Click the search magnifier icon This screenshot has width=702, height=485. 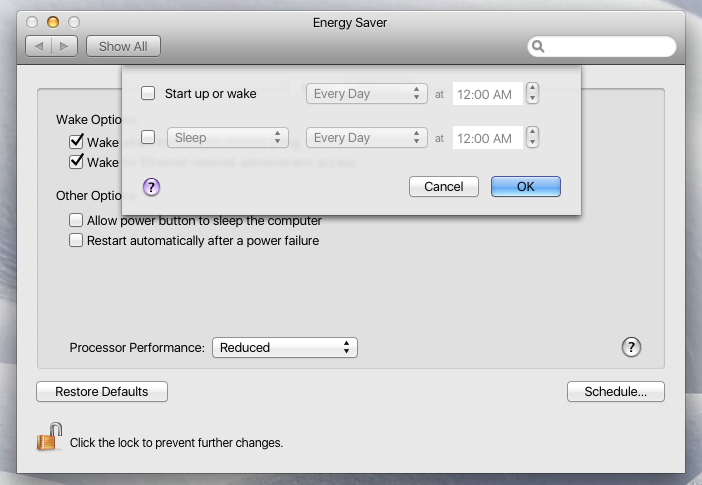coord(539,46)
